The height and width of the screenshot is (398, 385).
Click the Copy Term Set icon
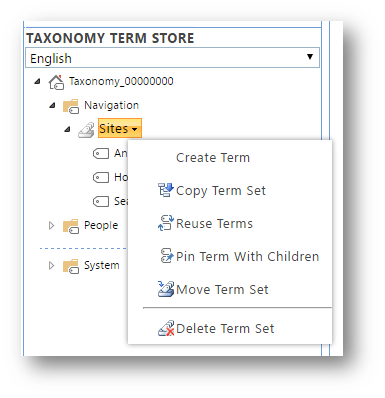(x=166, y=190)
